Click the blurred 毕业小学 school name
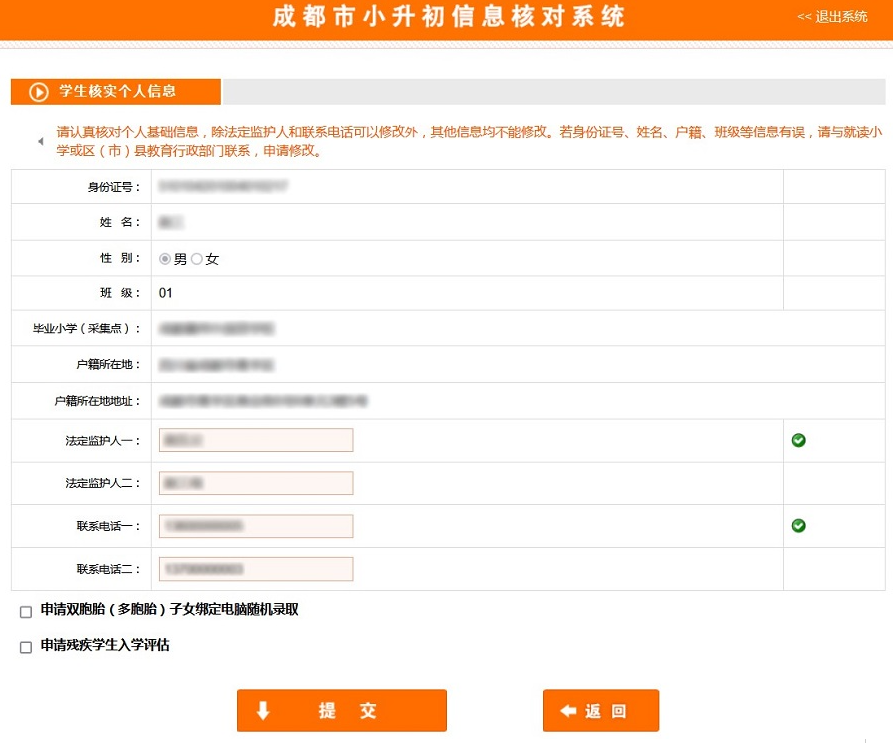This screenshot has height=743, width=893. click(217, 328)
